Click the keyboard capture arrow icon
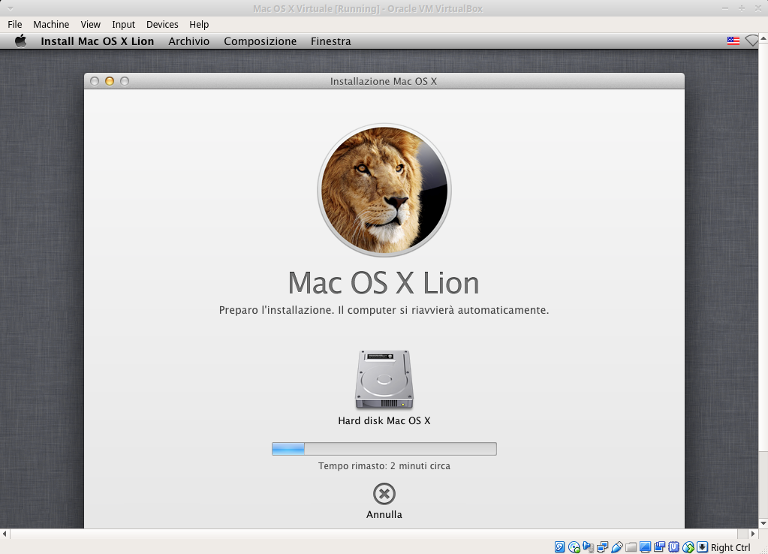The height and width of the screenshot is (554, 768). click(x=702, y=547)
